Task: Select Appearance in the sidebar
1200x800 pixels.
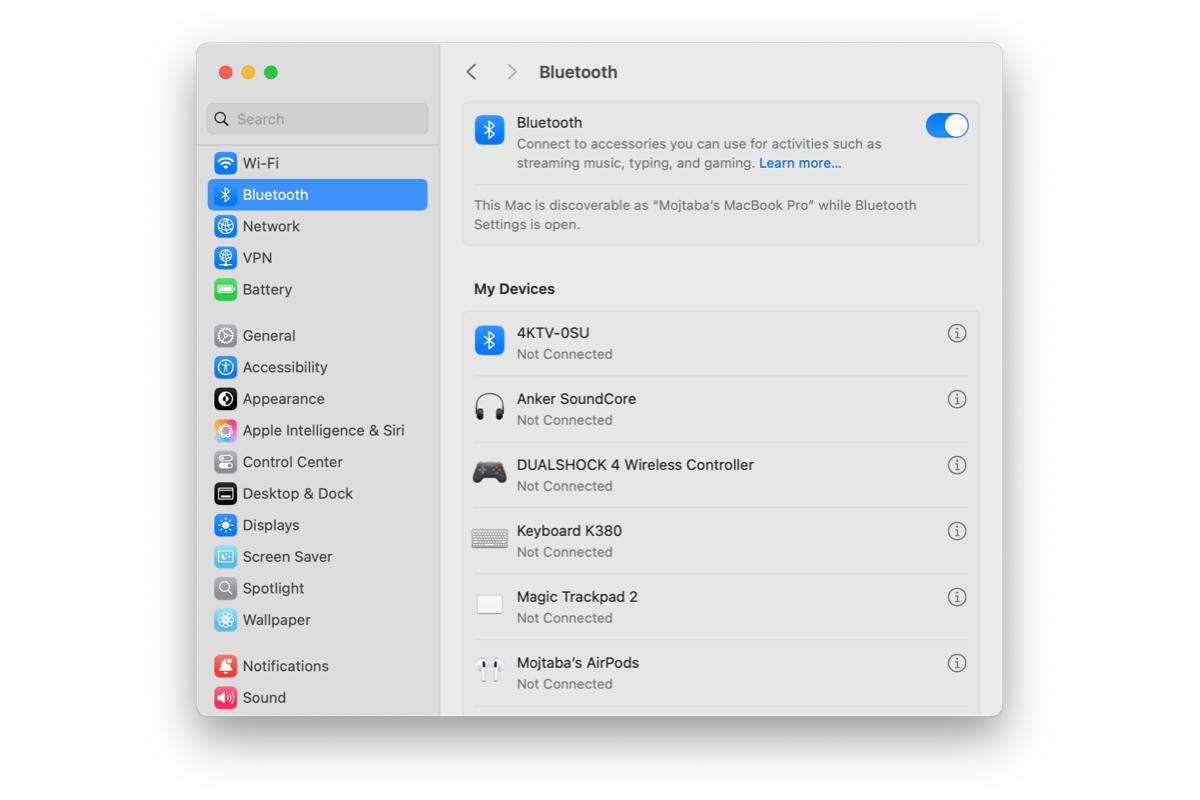Action: point(318,399)
